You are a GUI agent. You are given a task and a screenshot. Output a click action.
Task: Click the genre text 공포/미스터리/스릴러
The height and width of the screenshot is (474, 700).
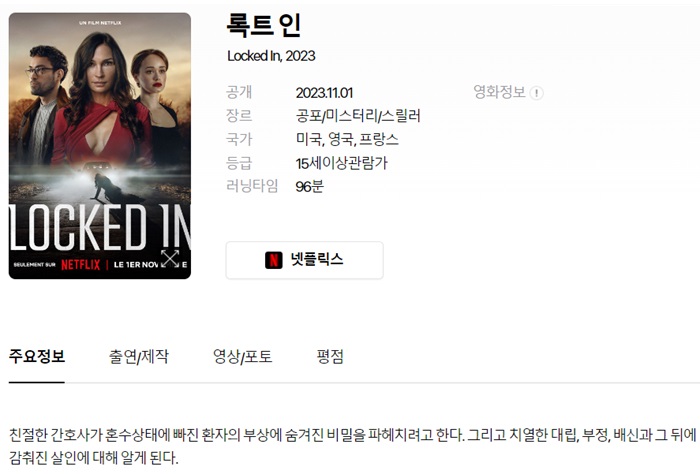pos(358,116)
